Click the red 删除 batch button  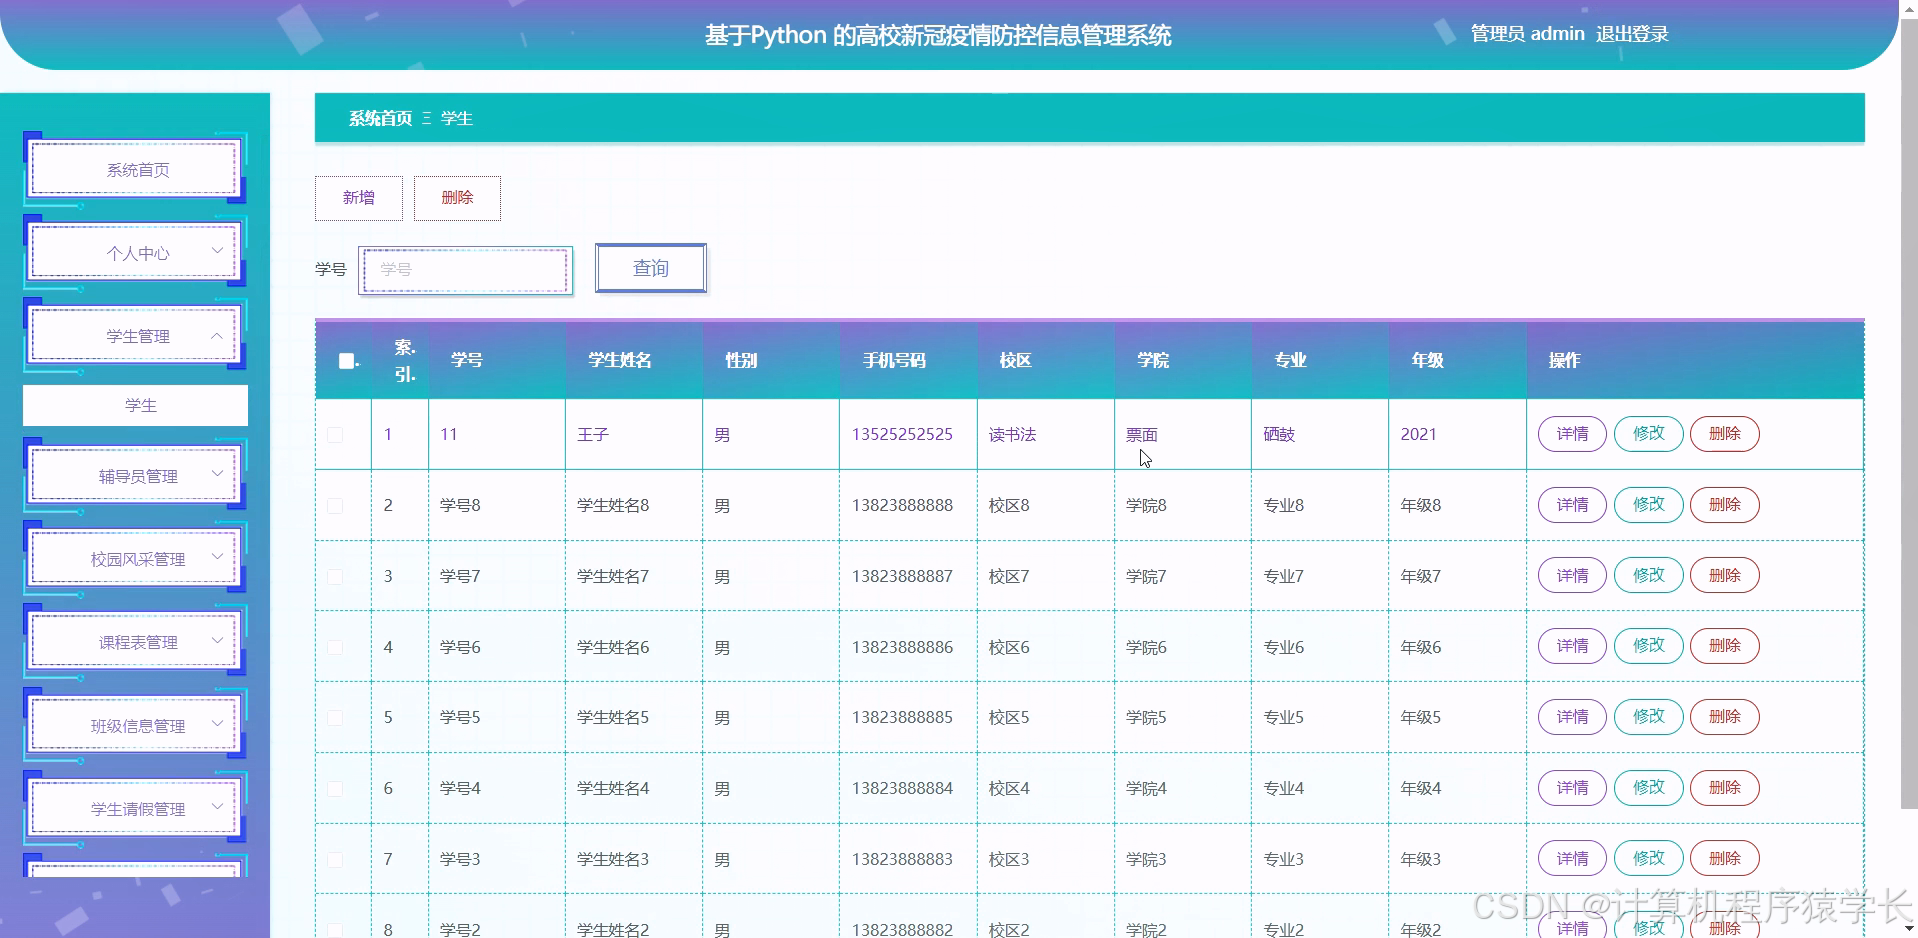click(x=457, y=198)
